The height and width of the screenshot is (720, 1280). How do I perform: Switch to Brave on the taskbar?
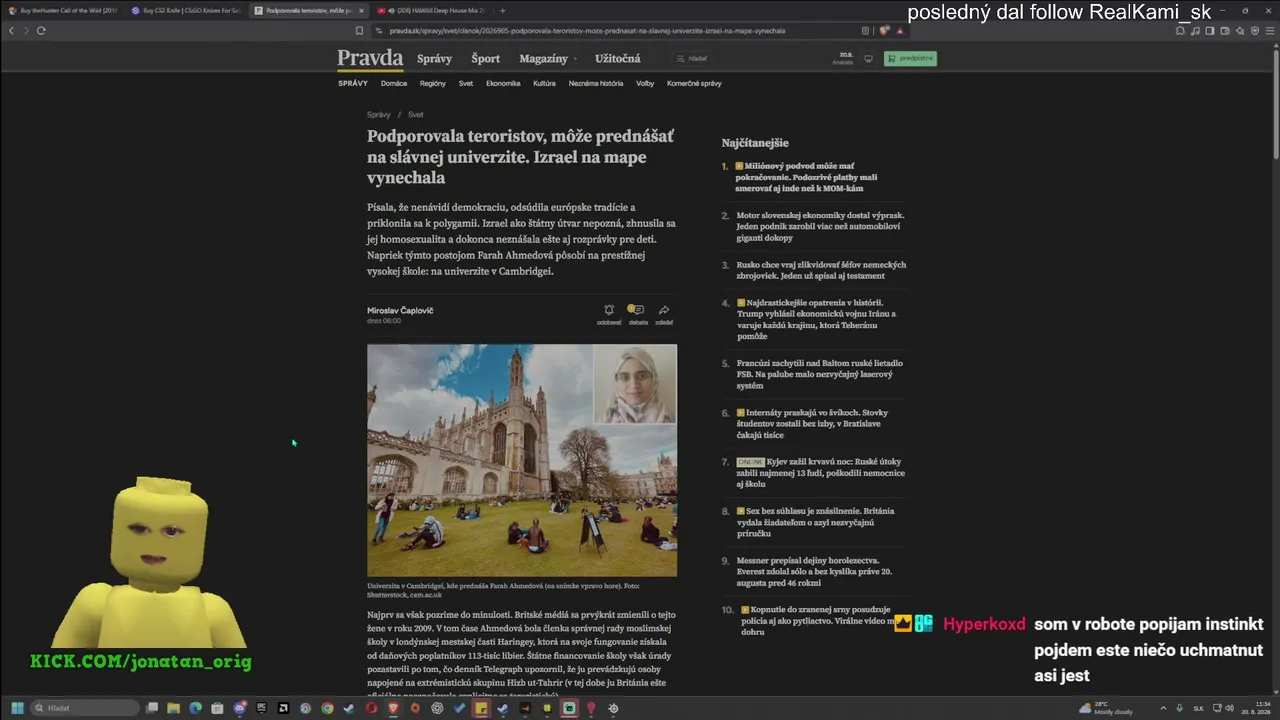[x=393, y=708]
